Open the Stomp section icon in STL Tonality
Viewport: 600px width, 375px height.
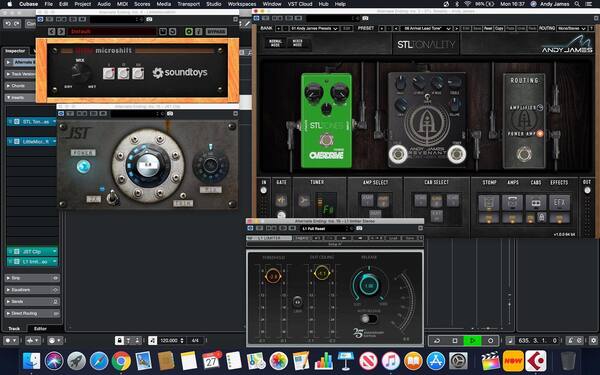489,202
